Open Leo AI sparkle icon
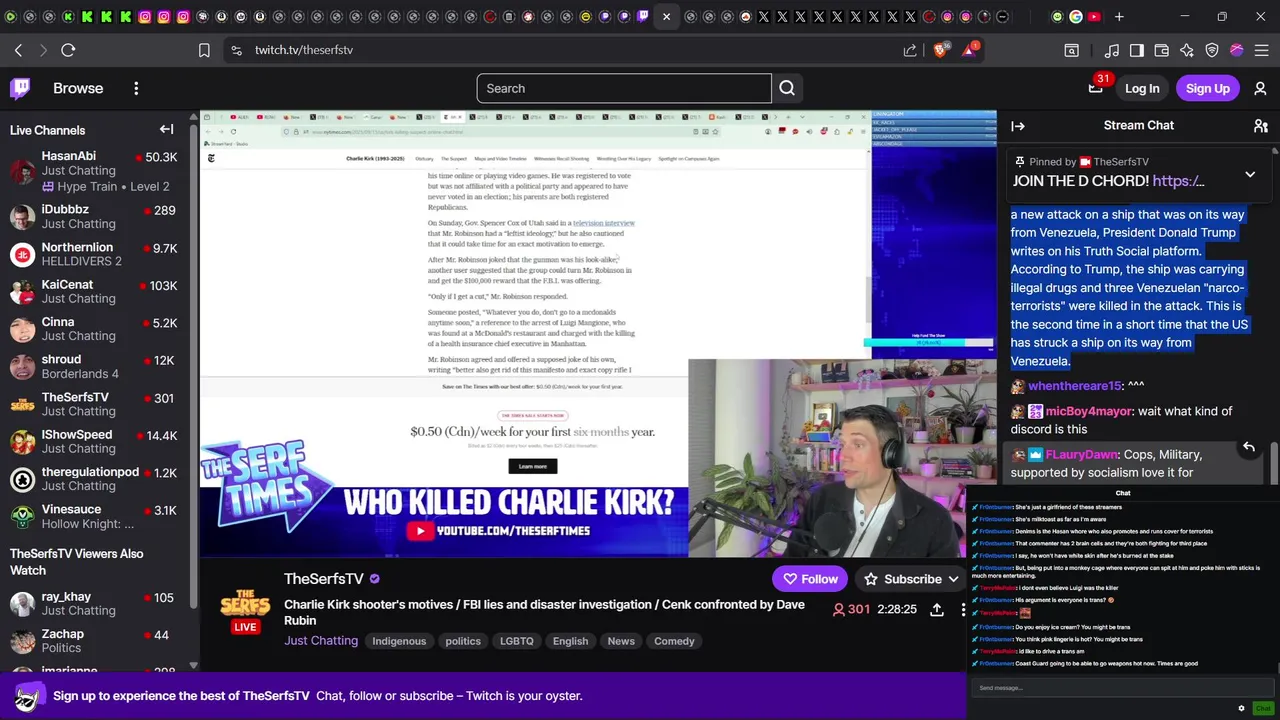 point(1187,50)
